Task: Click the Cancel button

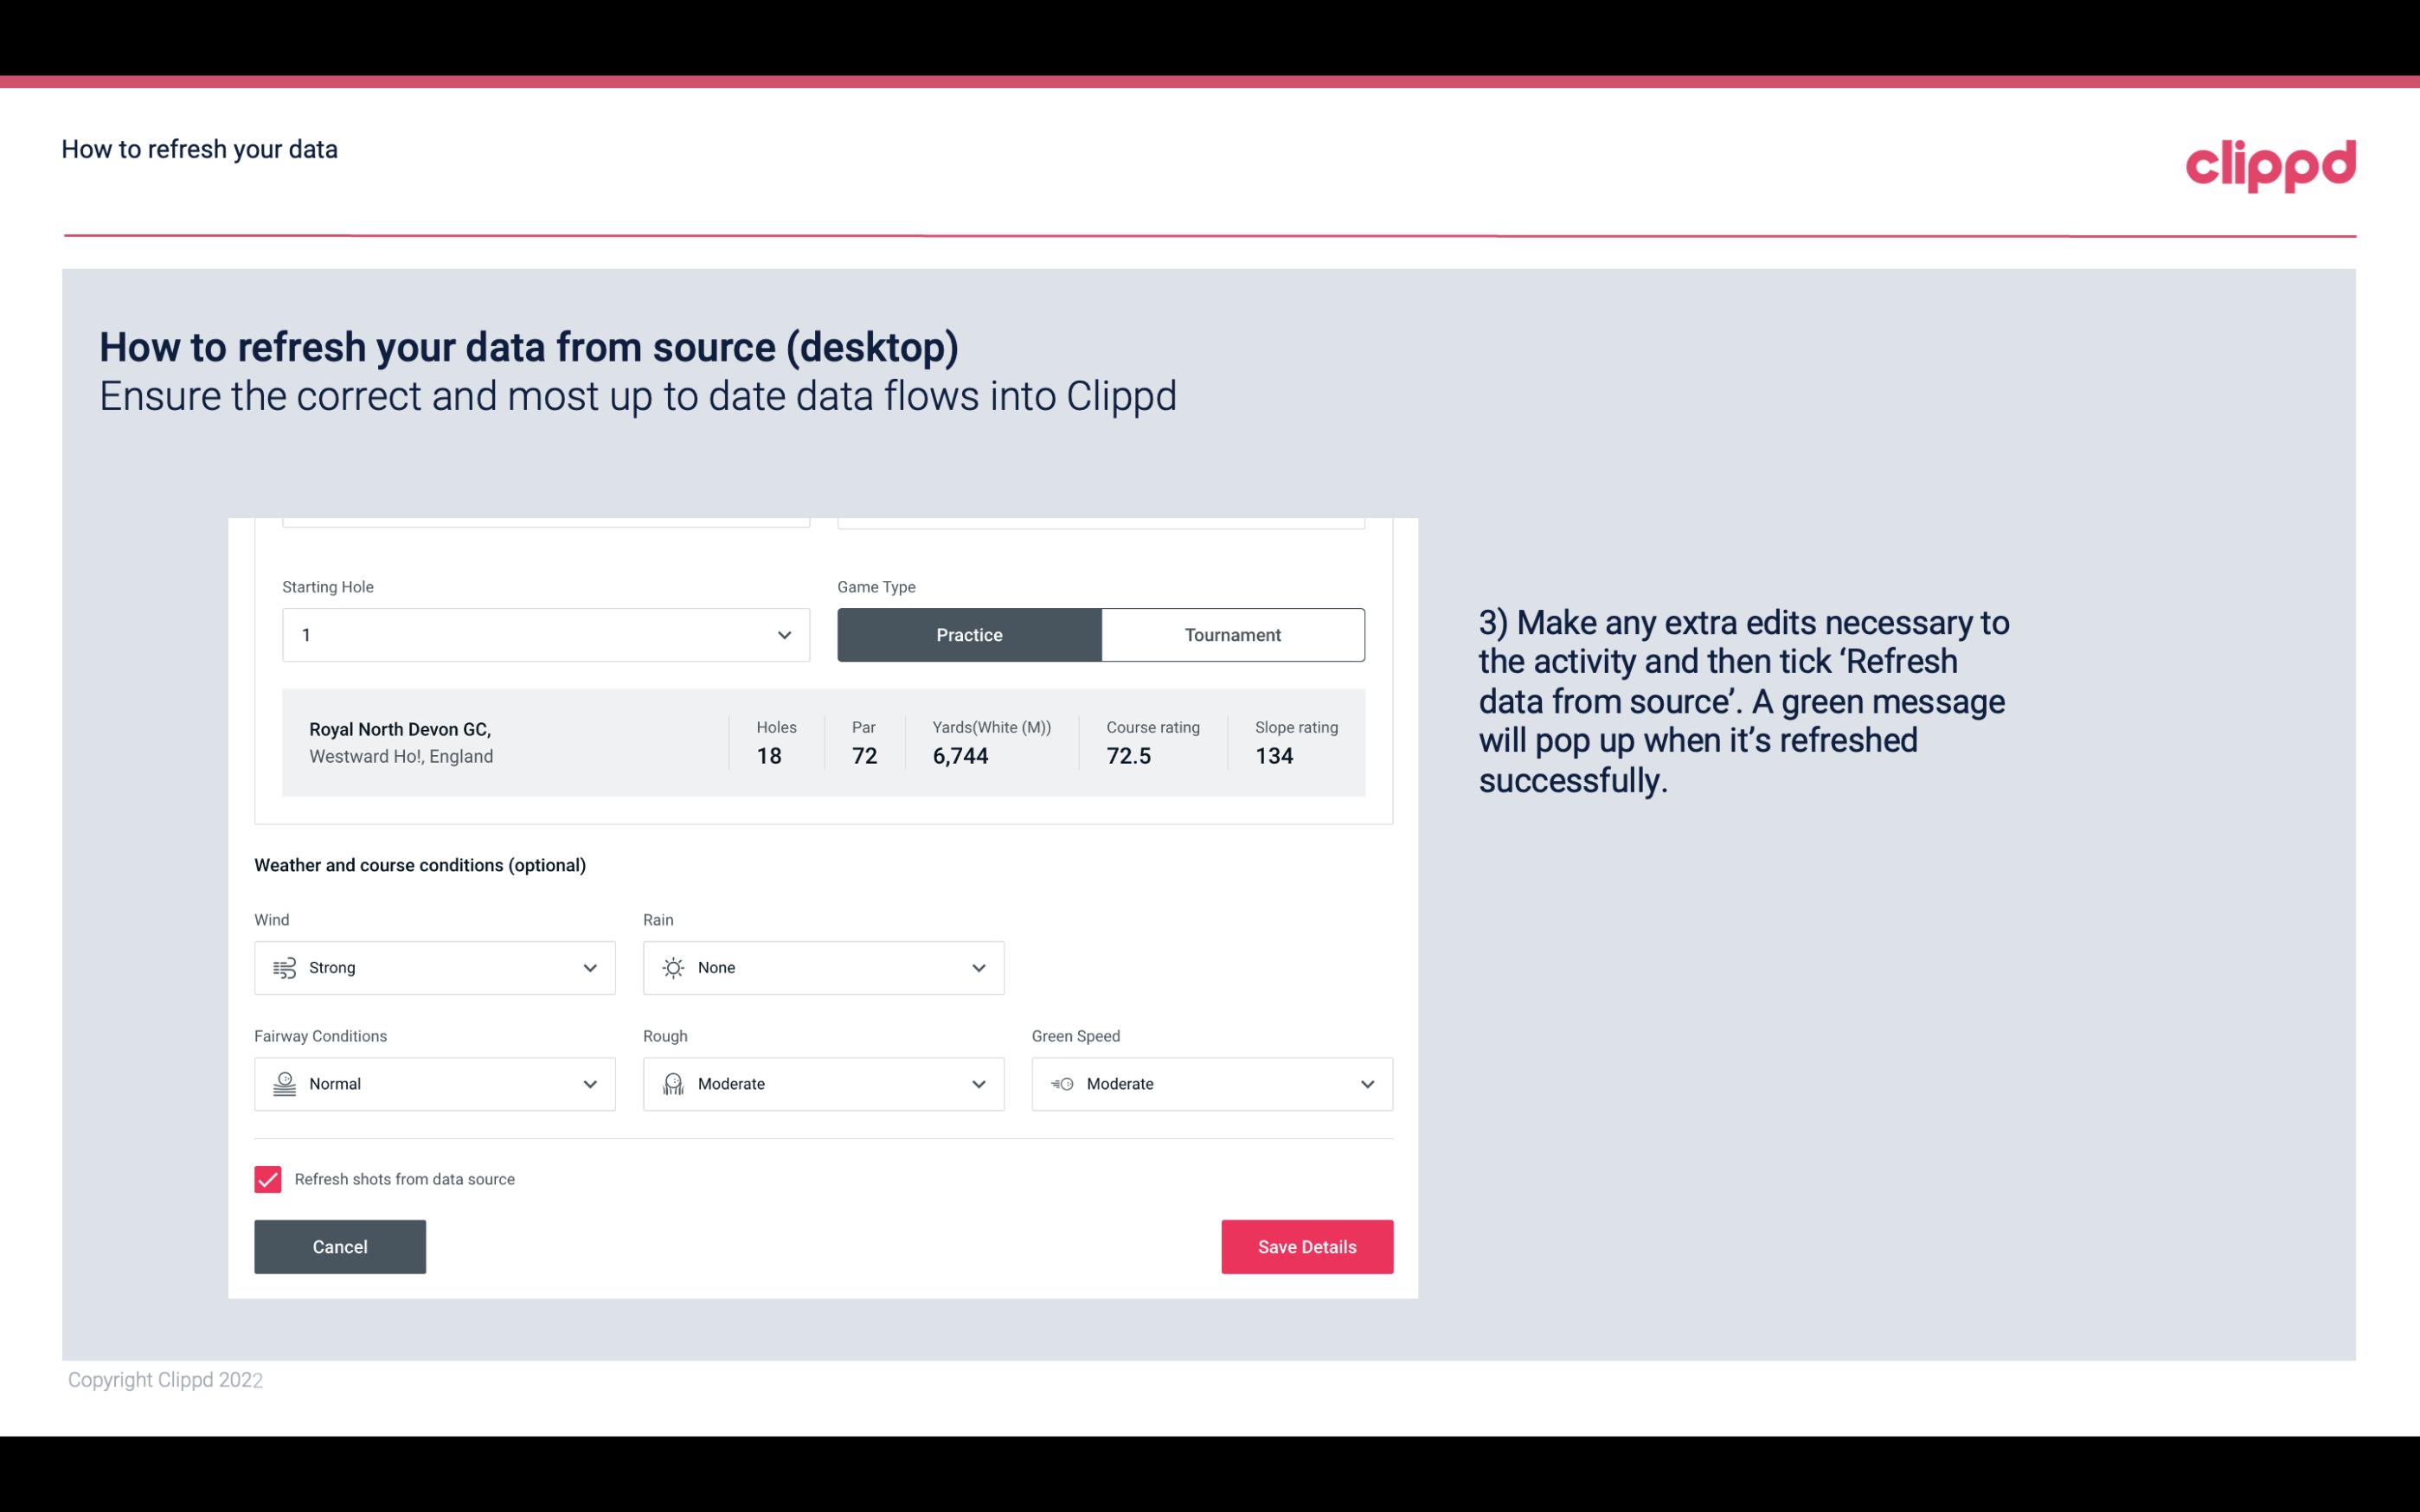Action: point(340,1246)
